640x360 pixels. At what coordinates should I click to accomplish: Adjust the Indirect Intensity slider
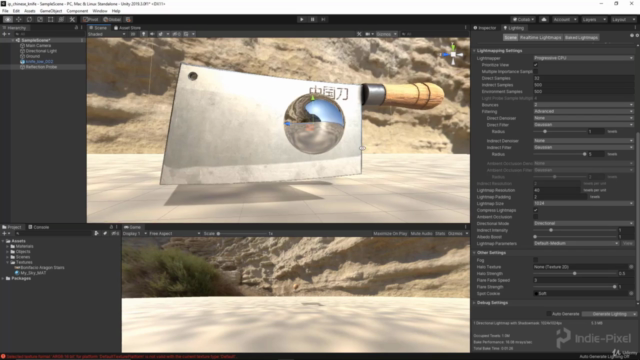tap(575, 230)
